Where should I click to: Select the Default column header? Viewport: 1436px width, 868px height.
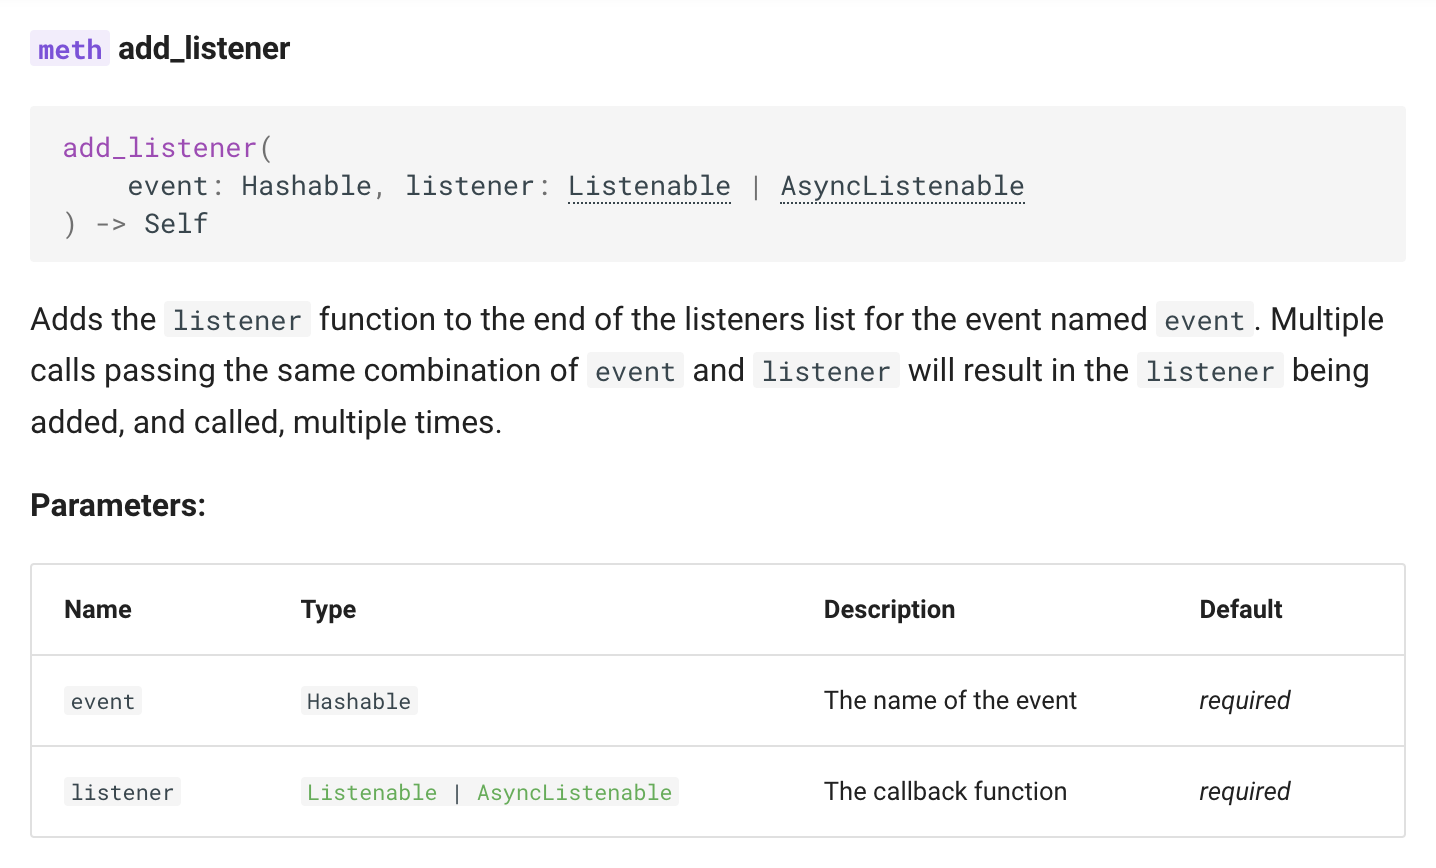(x=1240, y=609)
